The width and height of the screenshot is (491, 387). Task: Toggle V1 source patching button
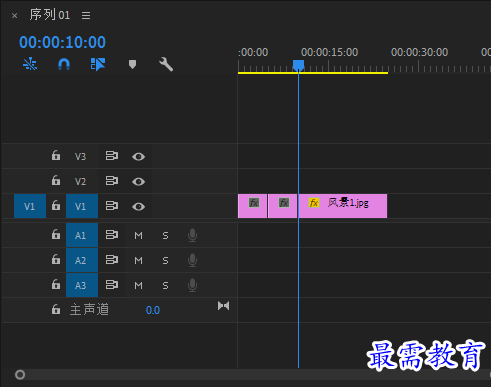tap(30, 206)
